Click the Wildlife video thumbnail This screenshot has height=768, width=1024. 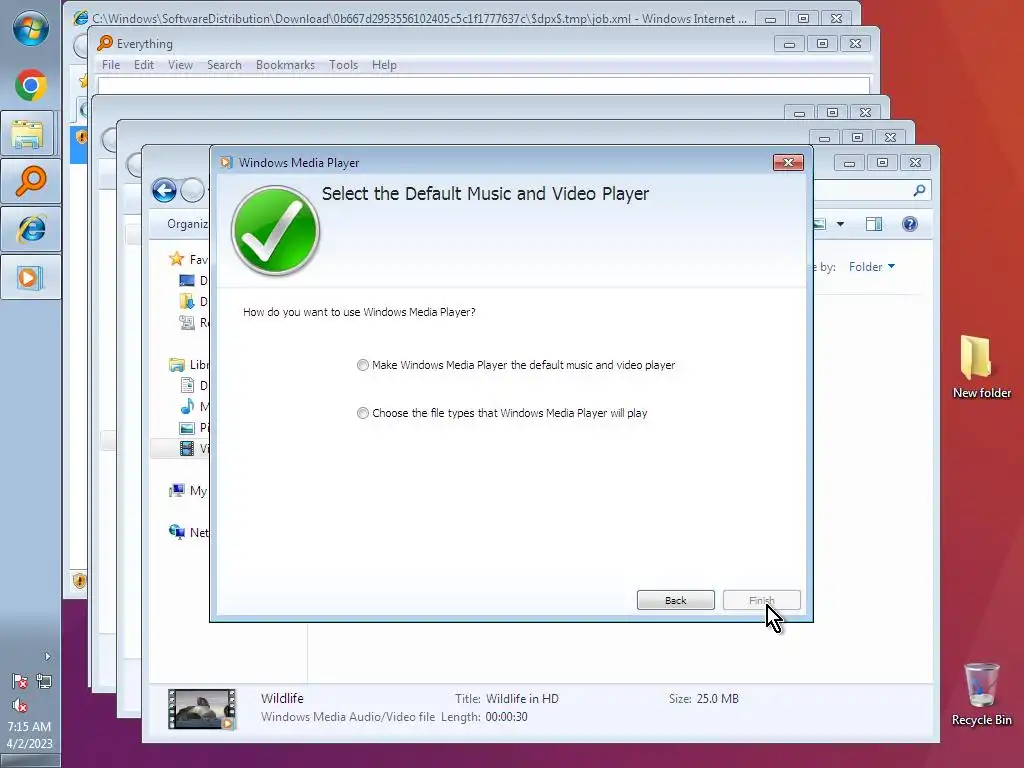coord(202,709)
